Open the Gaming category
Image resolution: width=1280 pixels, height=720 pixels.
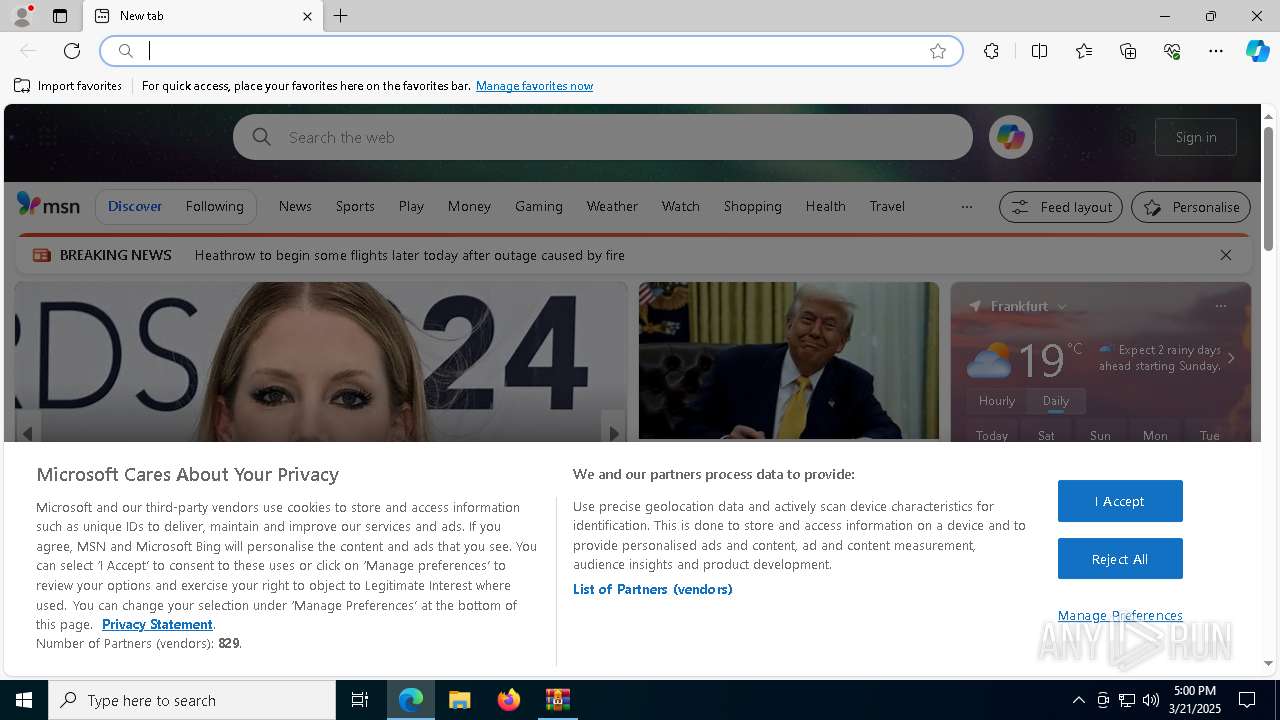[x=539, y=206]
